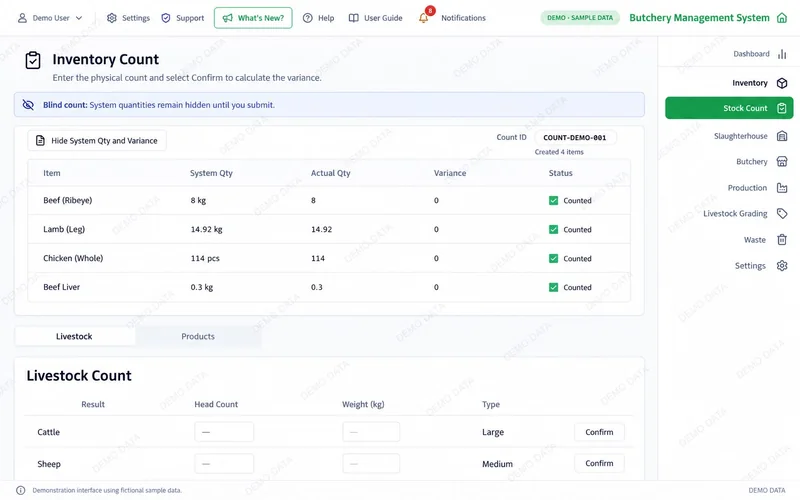Click the home icon beside Butchery Management System
Image resolution: width=800 pixels, height=500 pixels.
pyautogui.click(x=782, y=18)
